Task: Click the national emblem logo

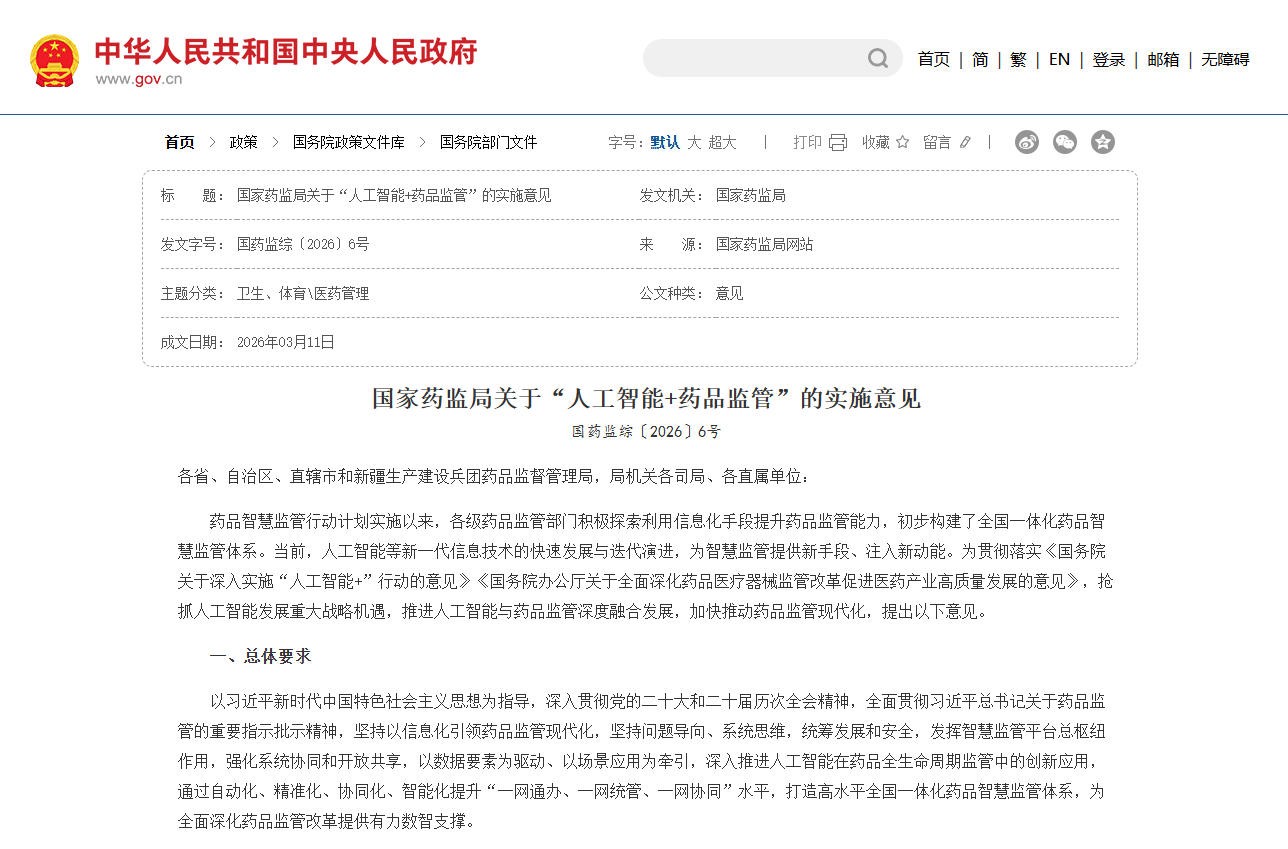Action: [x=54, y=60]
